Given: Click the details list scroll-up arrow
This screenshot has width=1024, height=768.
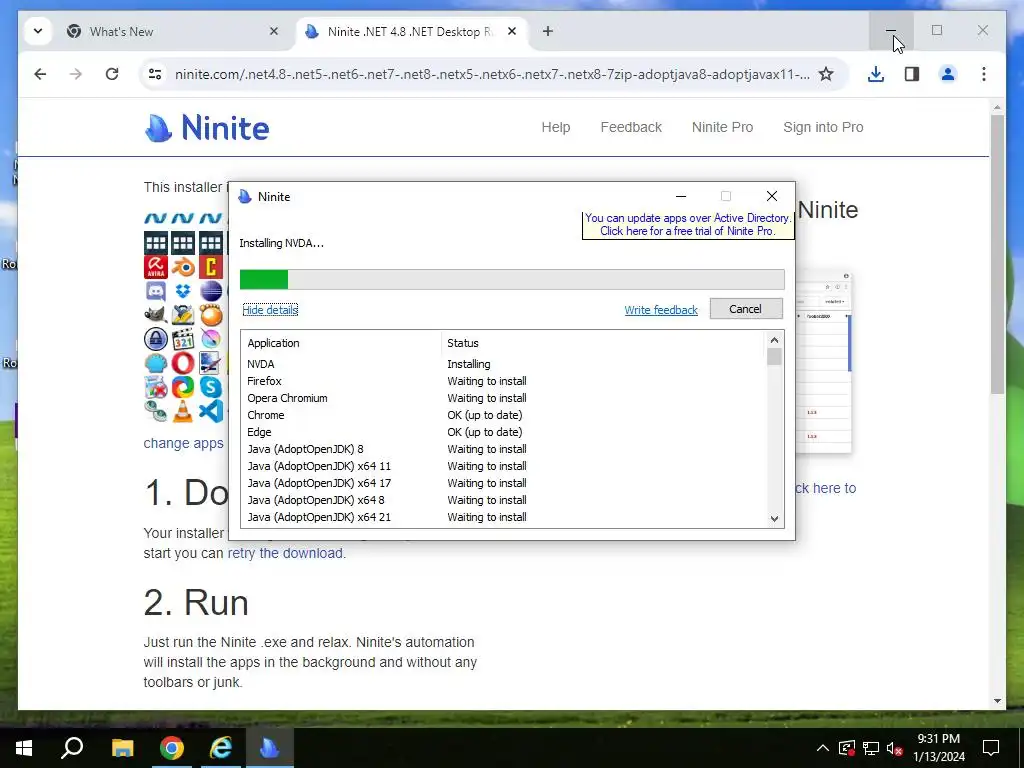Looking at the screenshot, I should (774, 340).
